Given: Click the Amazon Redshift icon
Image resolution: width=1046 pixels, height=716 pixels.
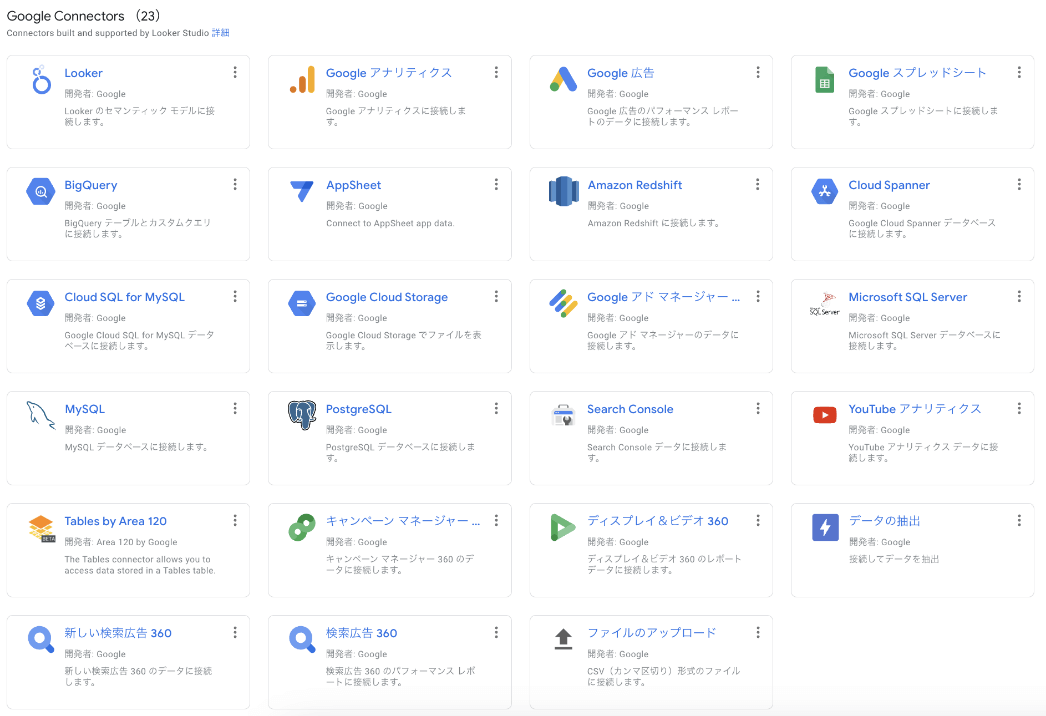Looking at the screenshot, I should pyautogui.click(x=564, y=192).
